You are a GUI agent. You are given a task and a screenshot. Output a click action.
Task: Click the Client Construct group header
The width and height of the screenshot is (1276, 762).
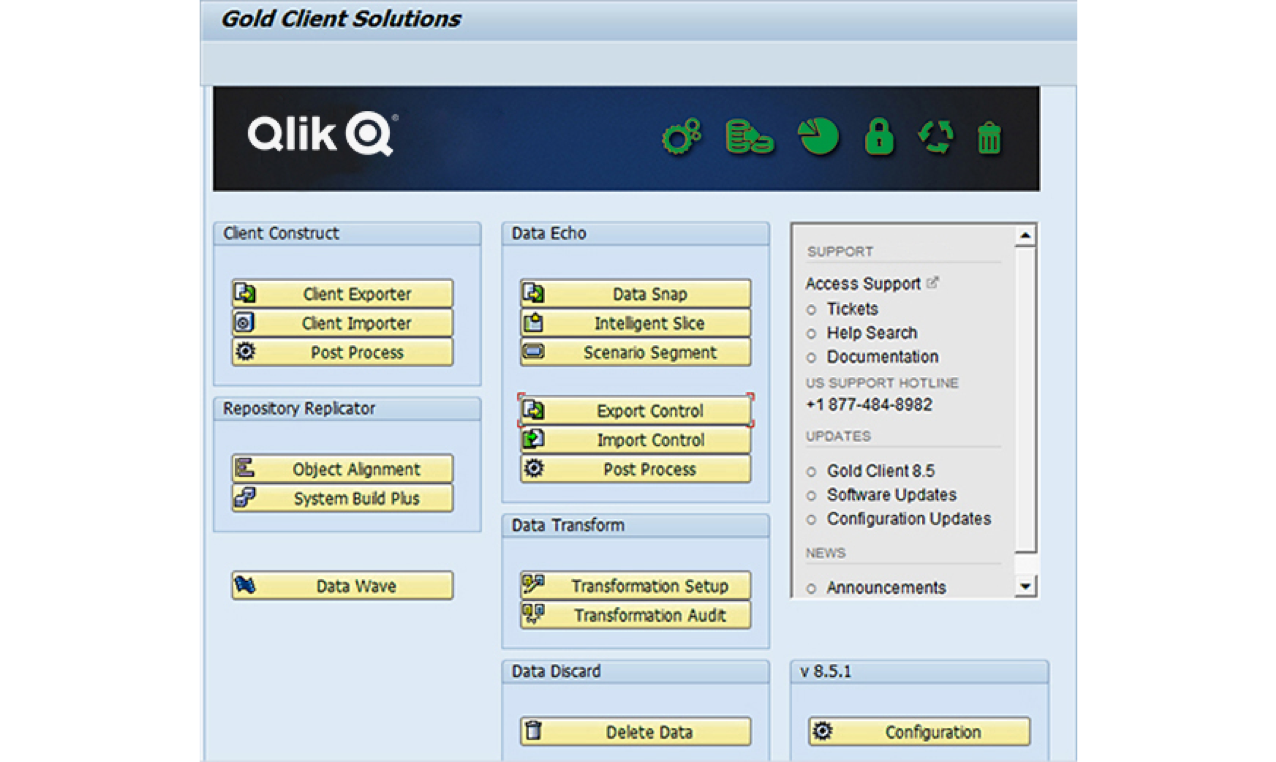pyautogui.click(x=347, y=234)
